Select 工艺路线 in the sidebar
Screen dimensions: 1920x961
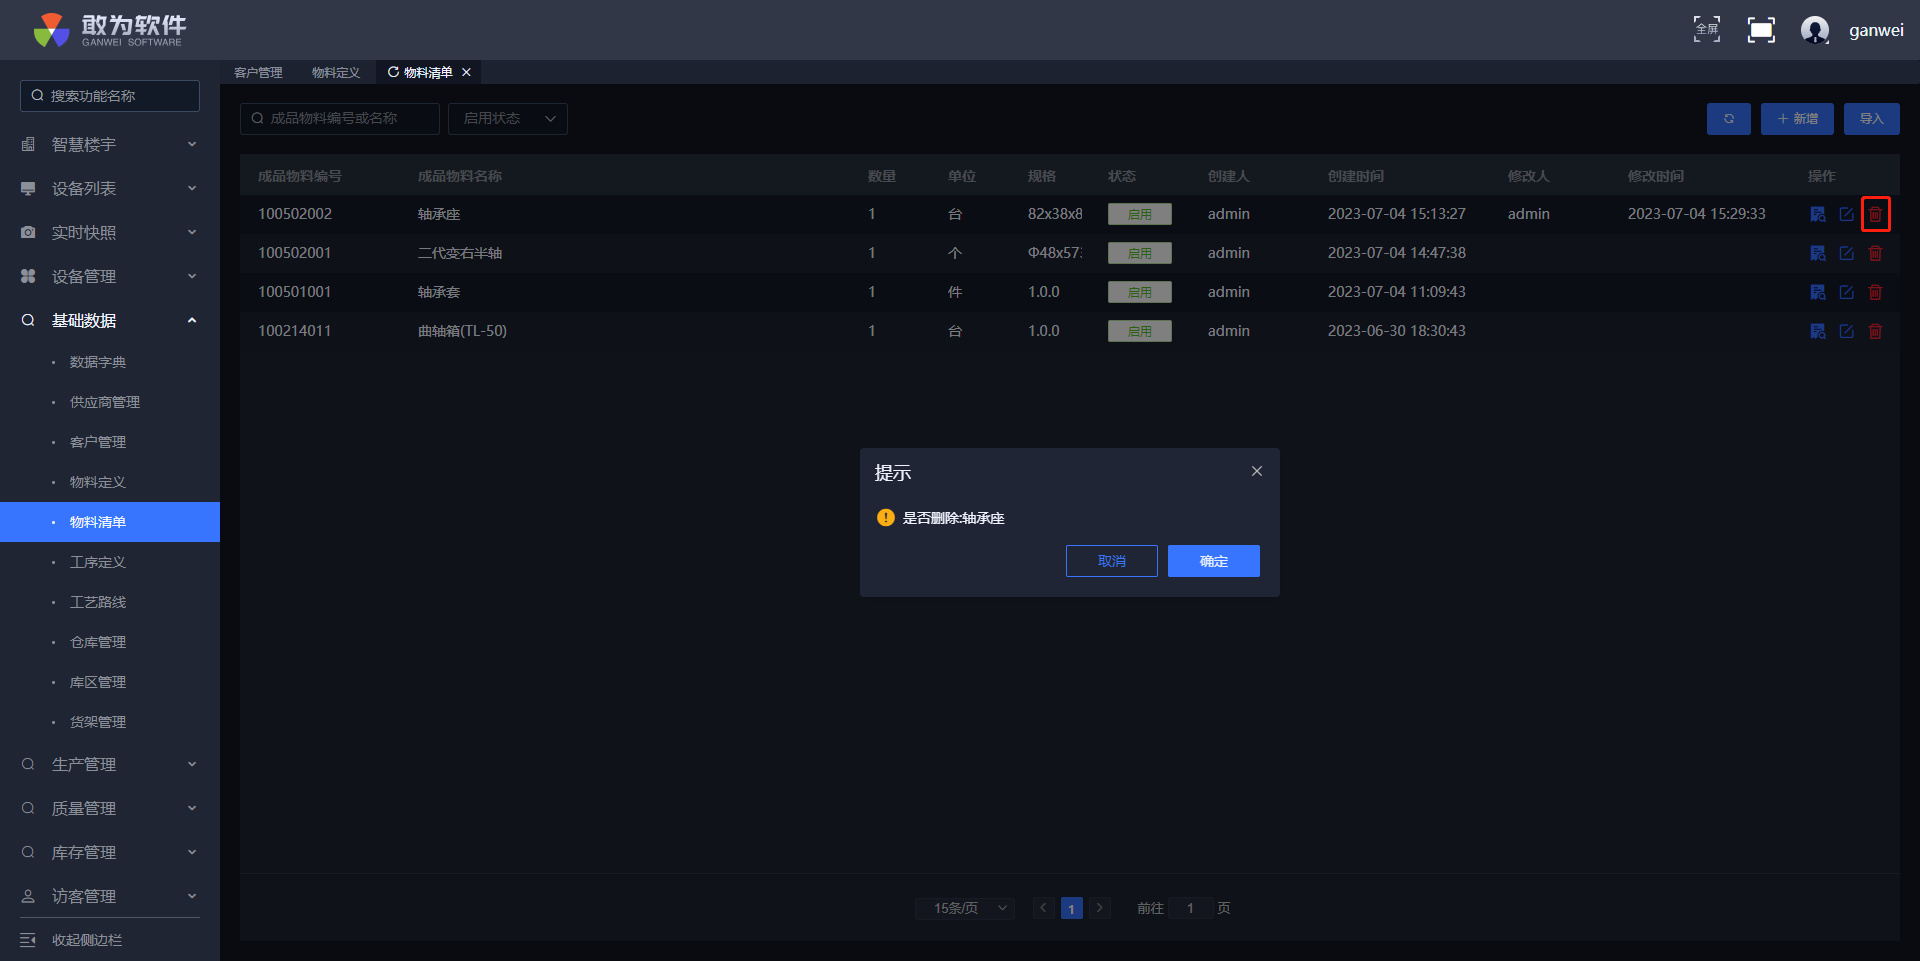(x=98, y=602)
